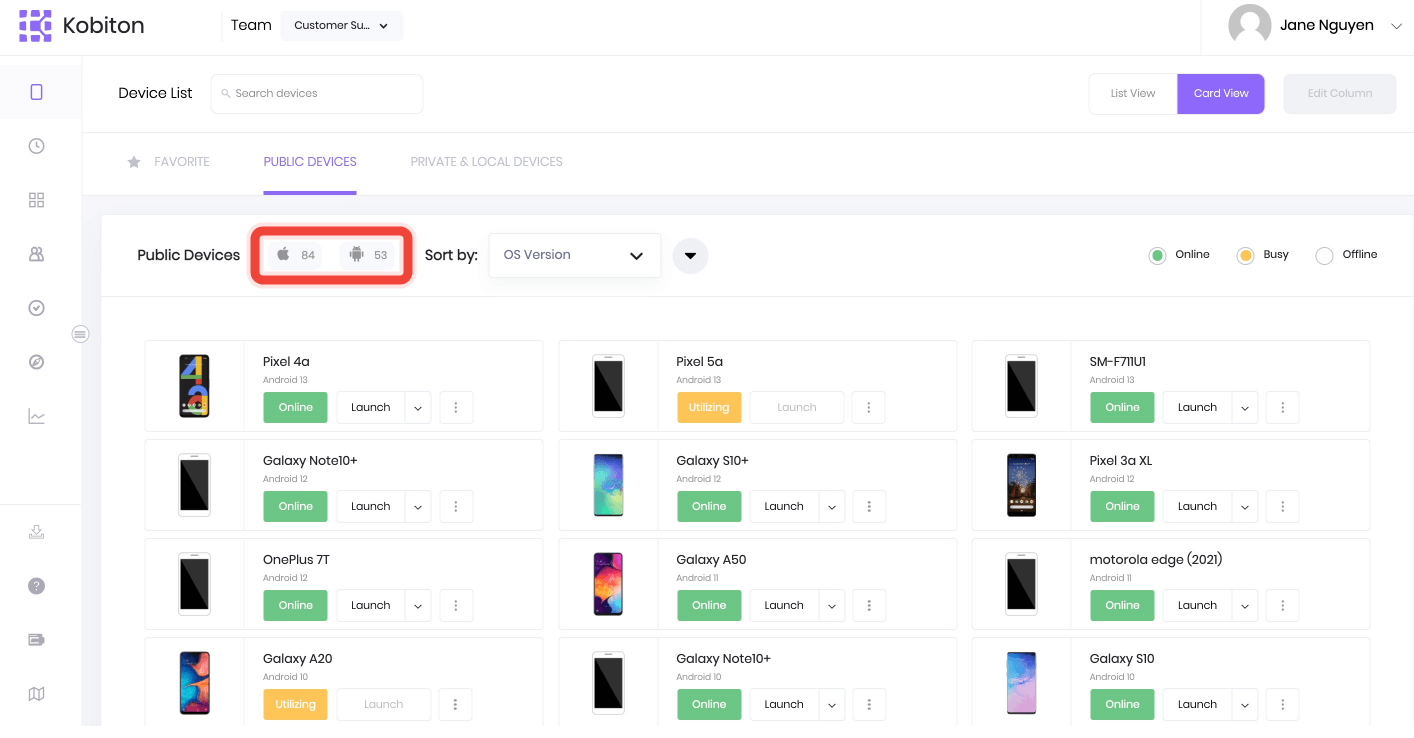This screenshot has width=1414, height=738.
Task: Expand the Jane Nguyen account menu chevron
Action: (1396, 26)
